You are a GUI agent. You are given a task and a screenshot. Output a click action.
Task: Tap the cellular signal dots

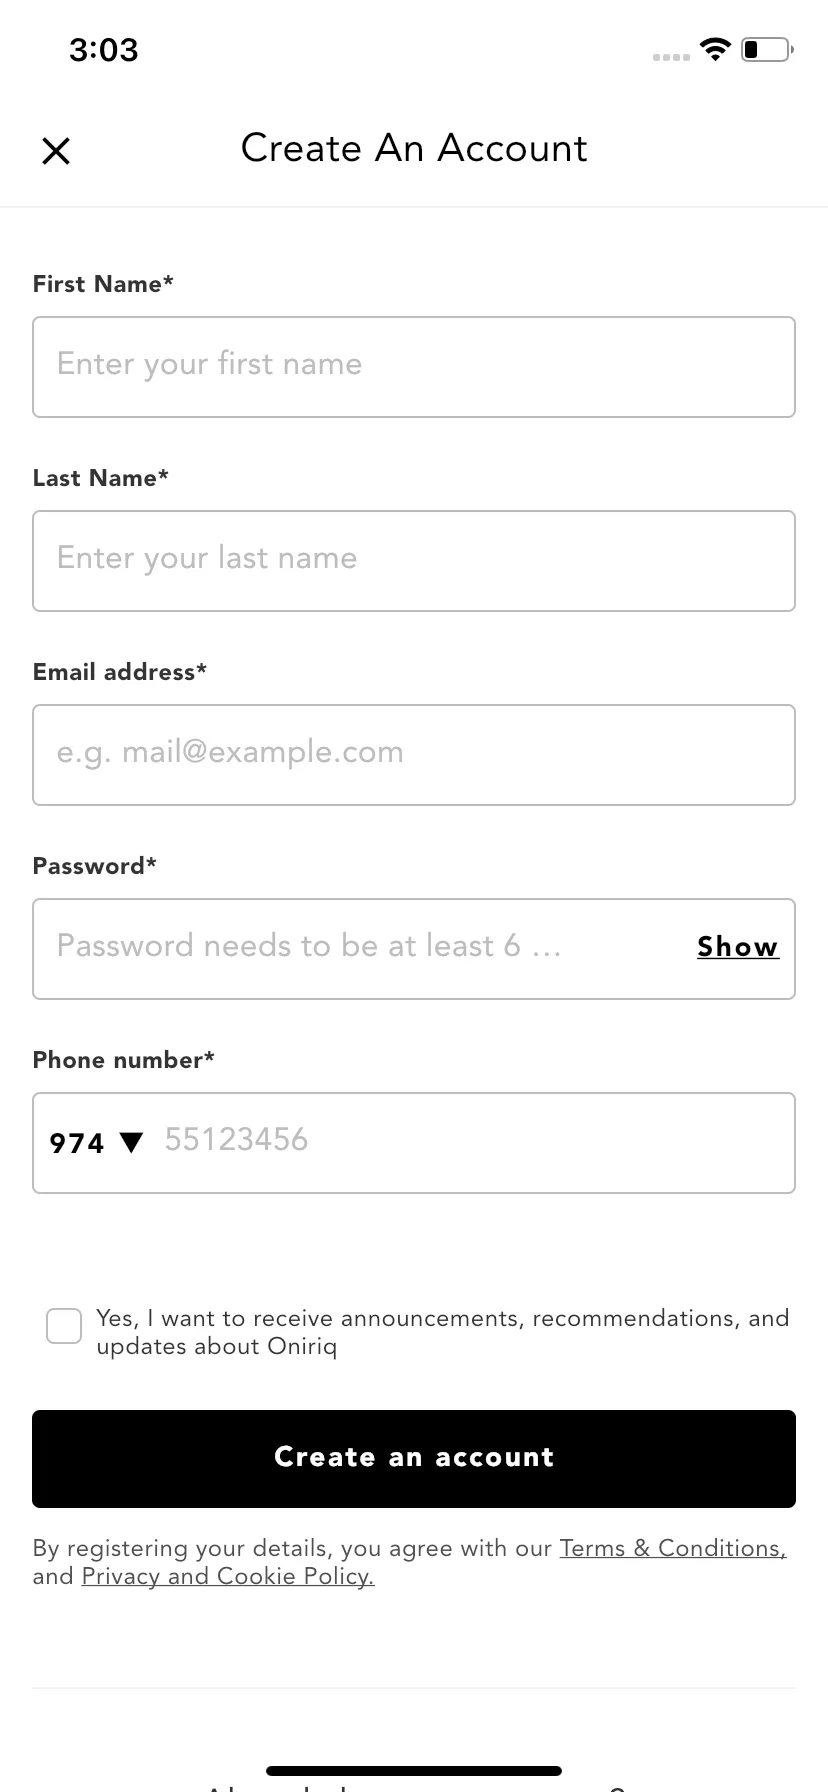coord(671,57)
